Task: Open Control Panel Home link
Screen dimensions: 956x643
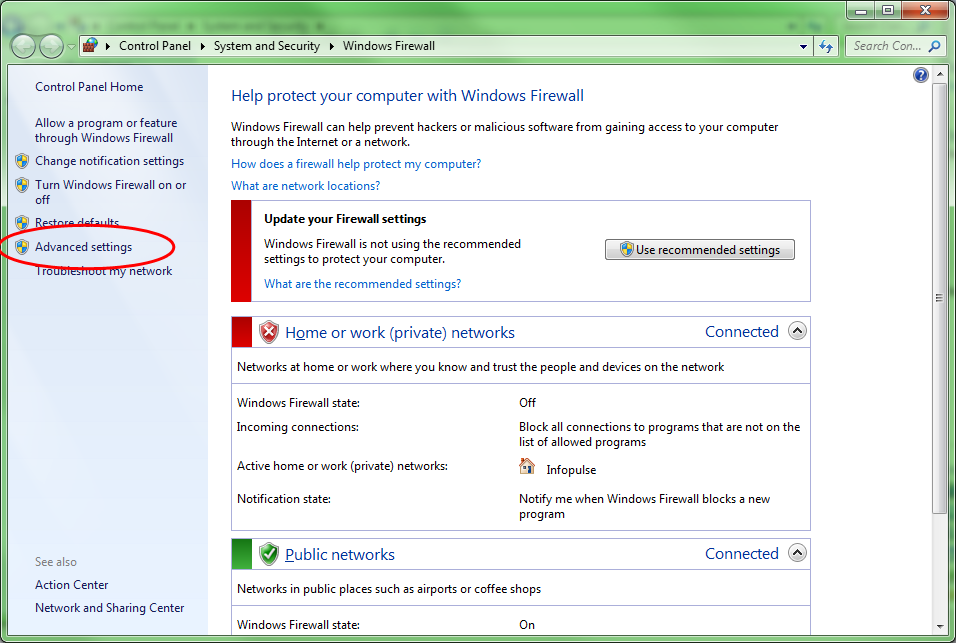Action: (89, 87)
